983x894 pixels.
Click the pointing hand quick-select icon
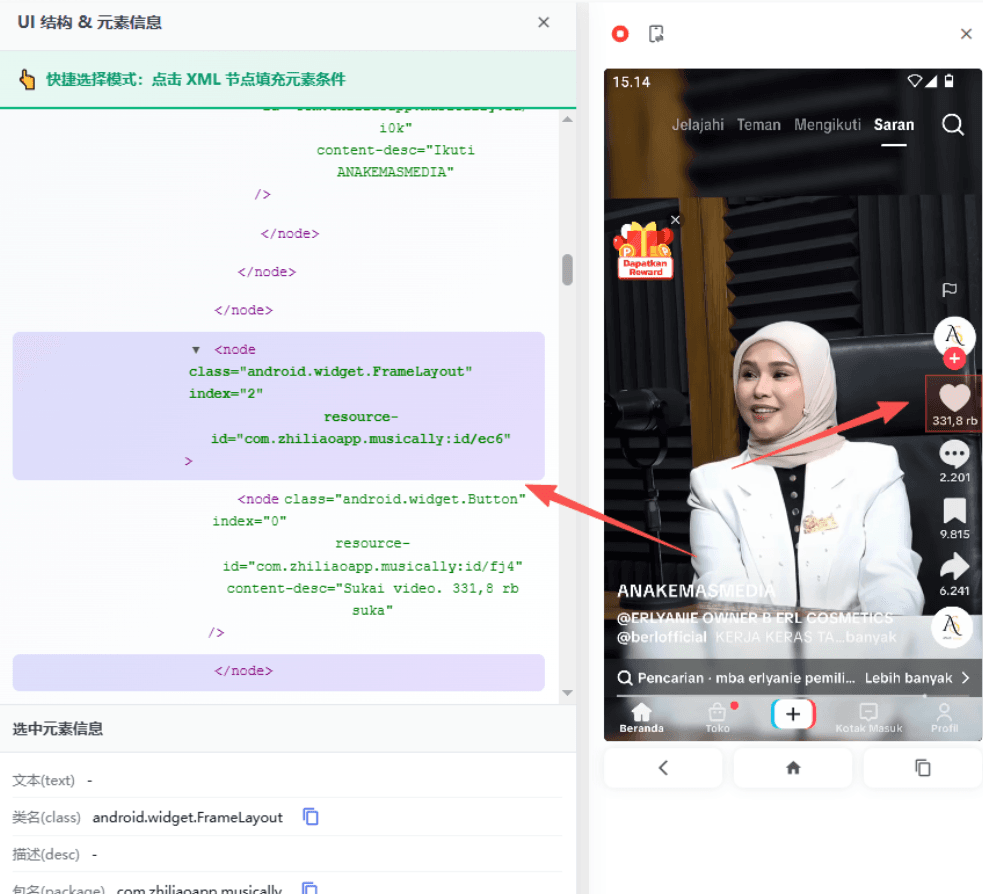[x=26, y=80]
